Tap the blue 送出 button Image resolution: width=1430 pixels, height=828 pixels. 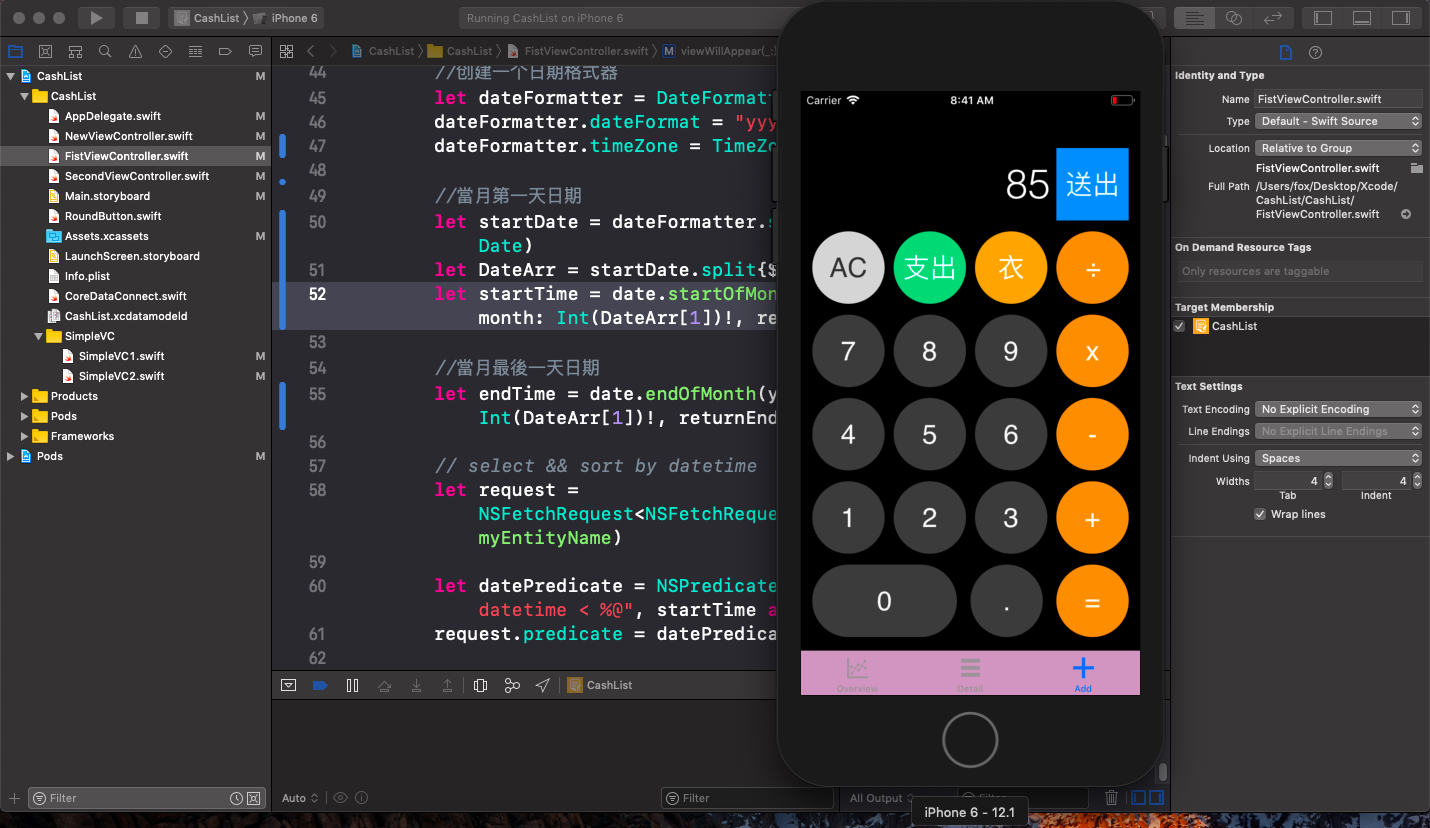pos(1092,184)
